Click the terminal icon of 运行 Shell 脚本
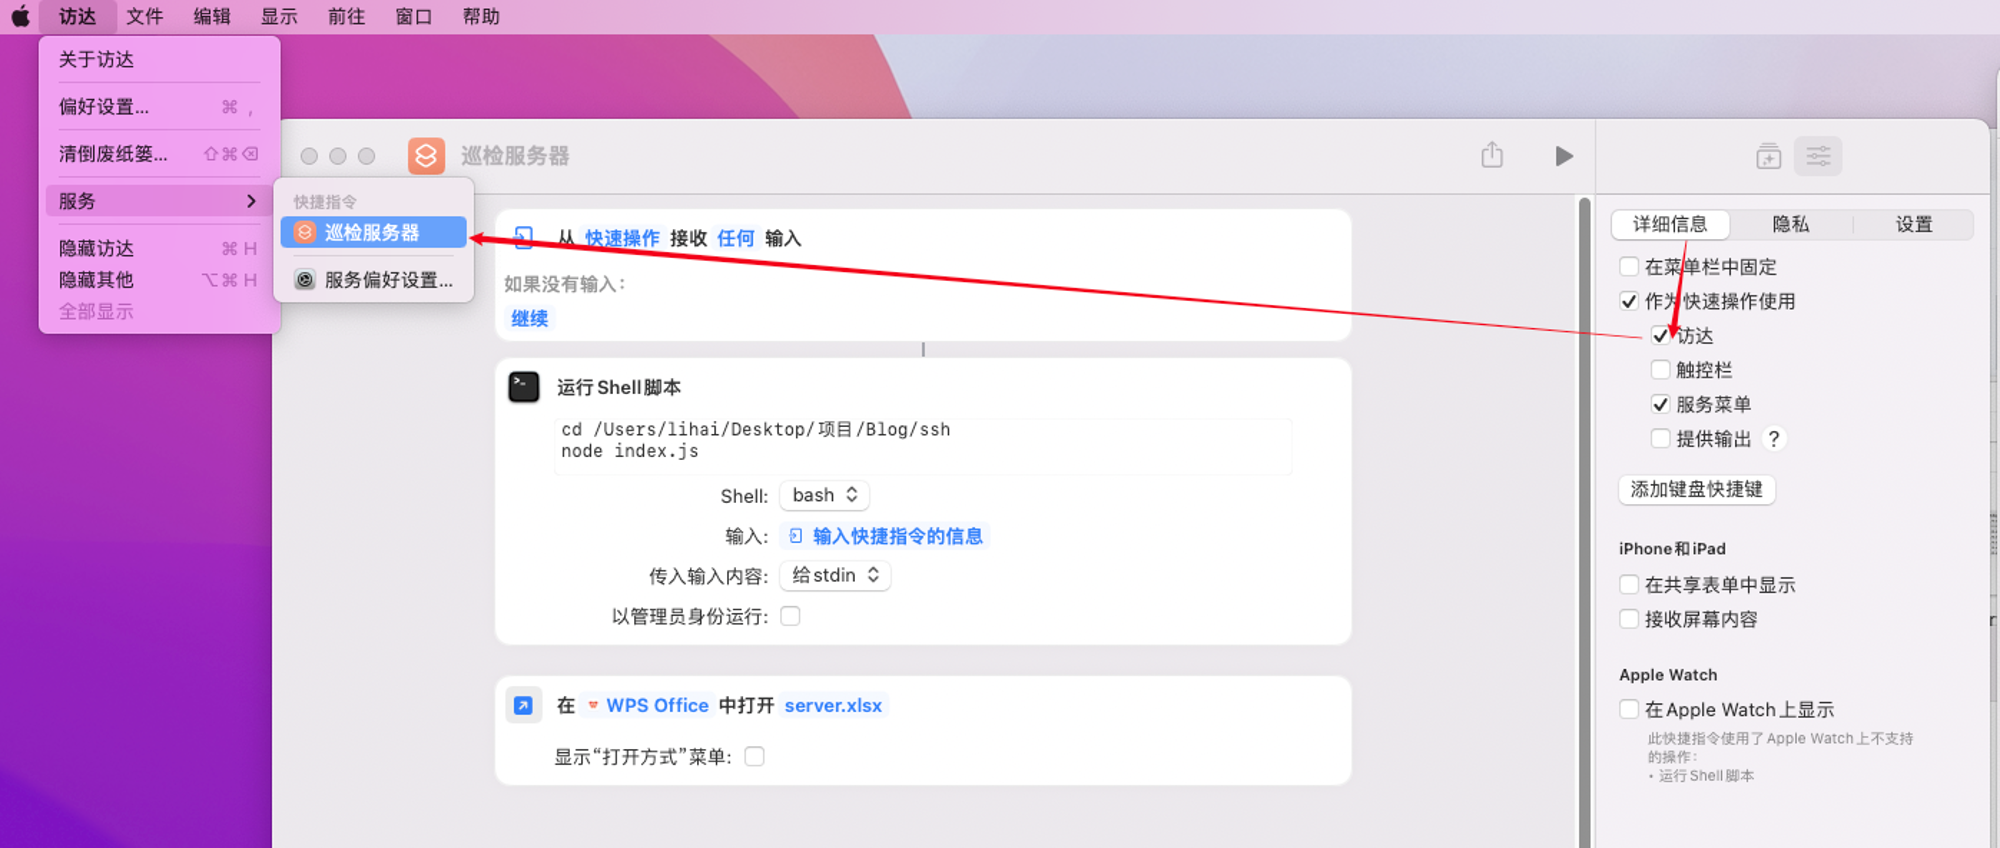This screenshot has height=848, width=2000. point(524,387)
